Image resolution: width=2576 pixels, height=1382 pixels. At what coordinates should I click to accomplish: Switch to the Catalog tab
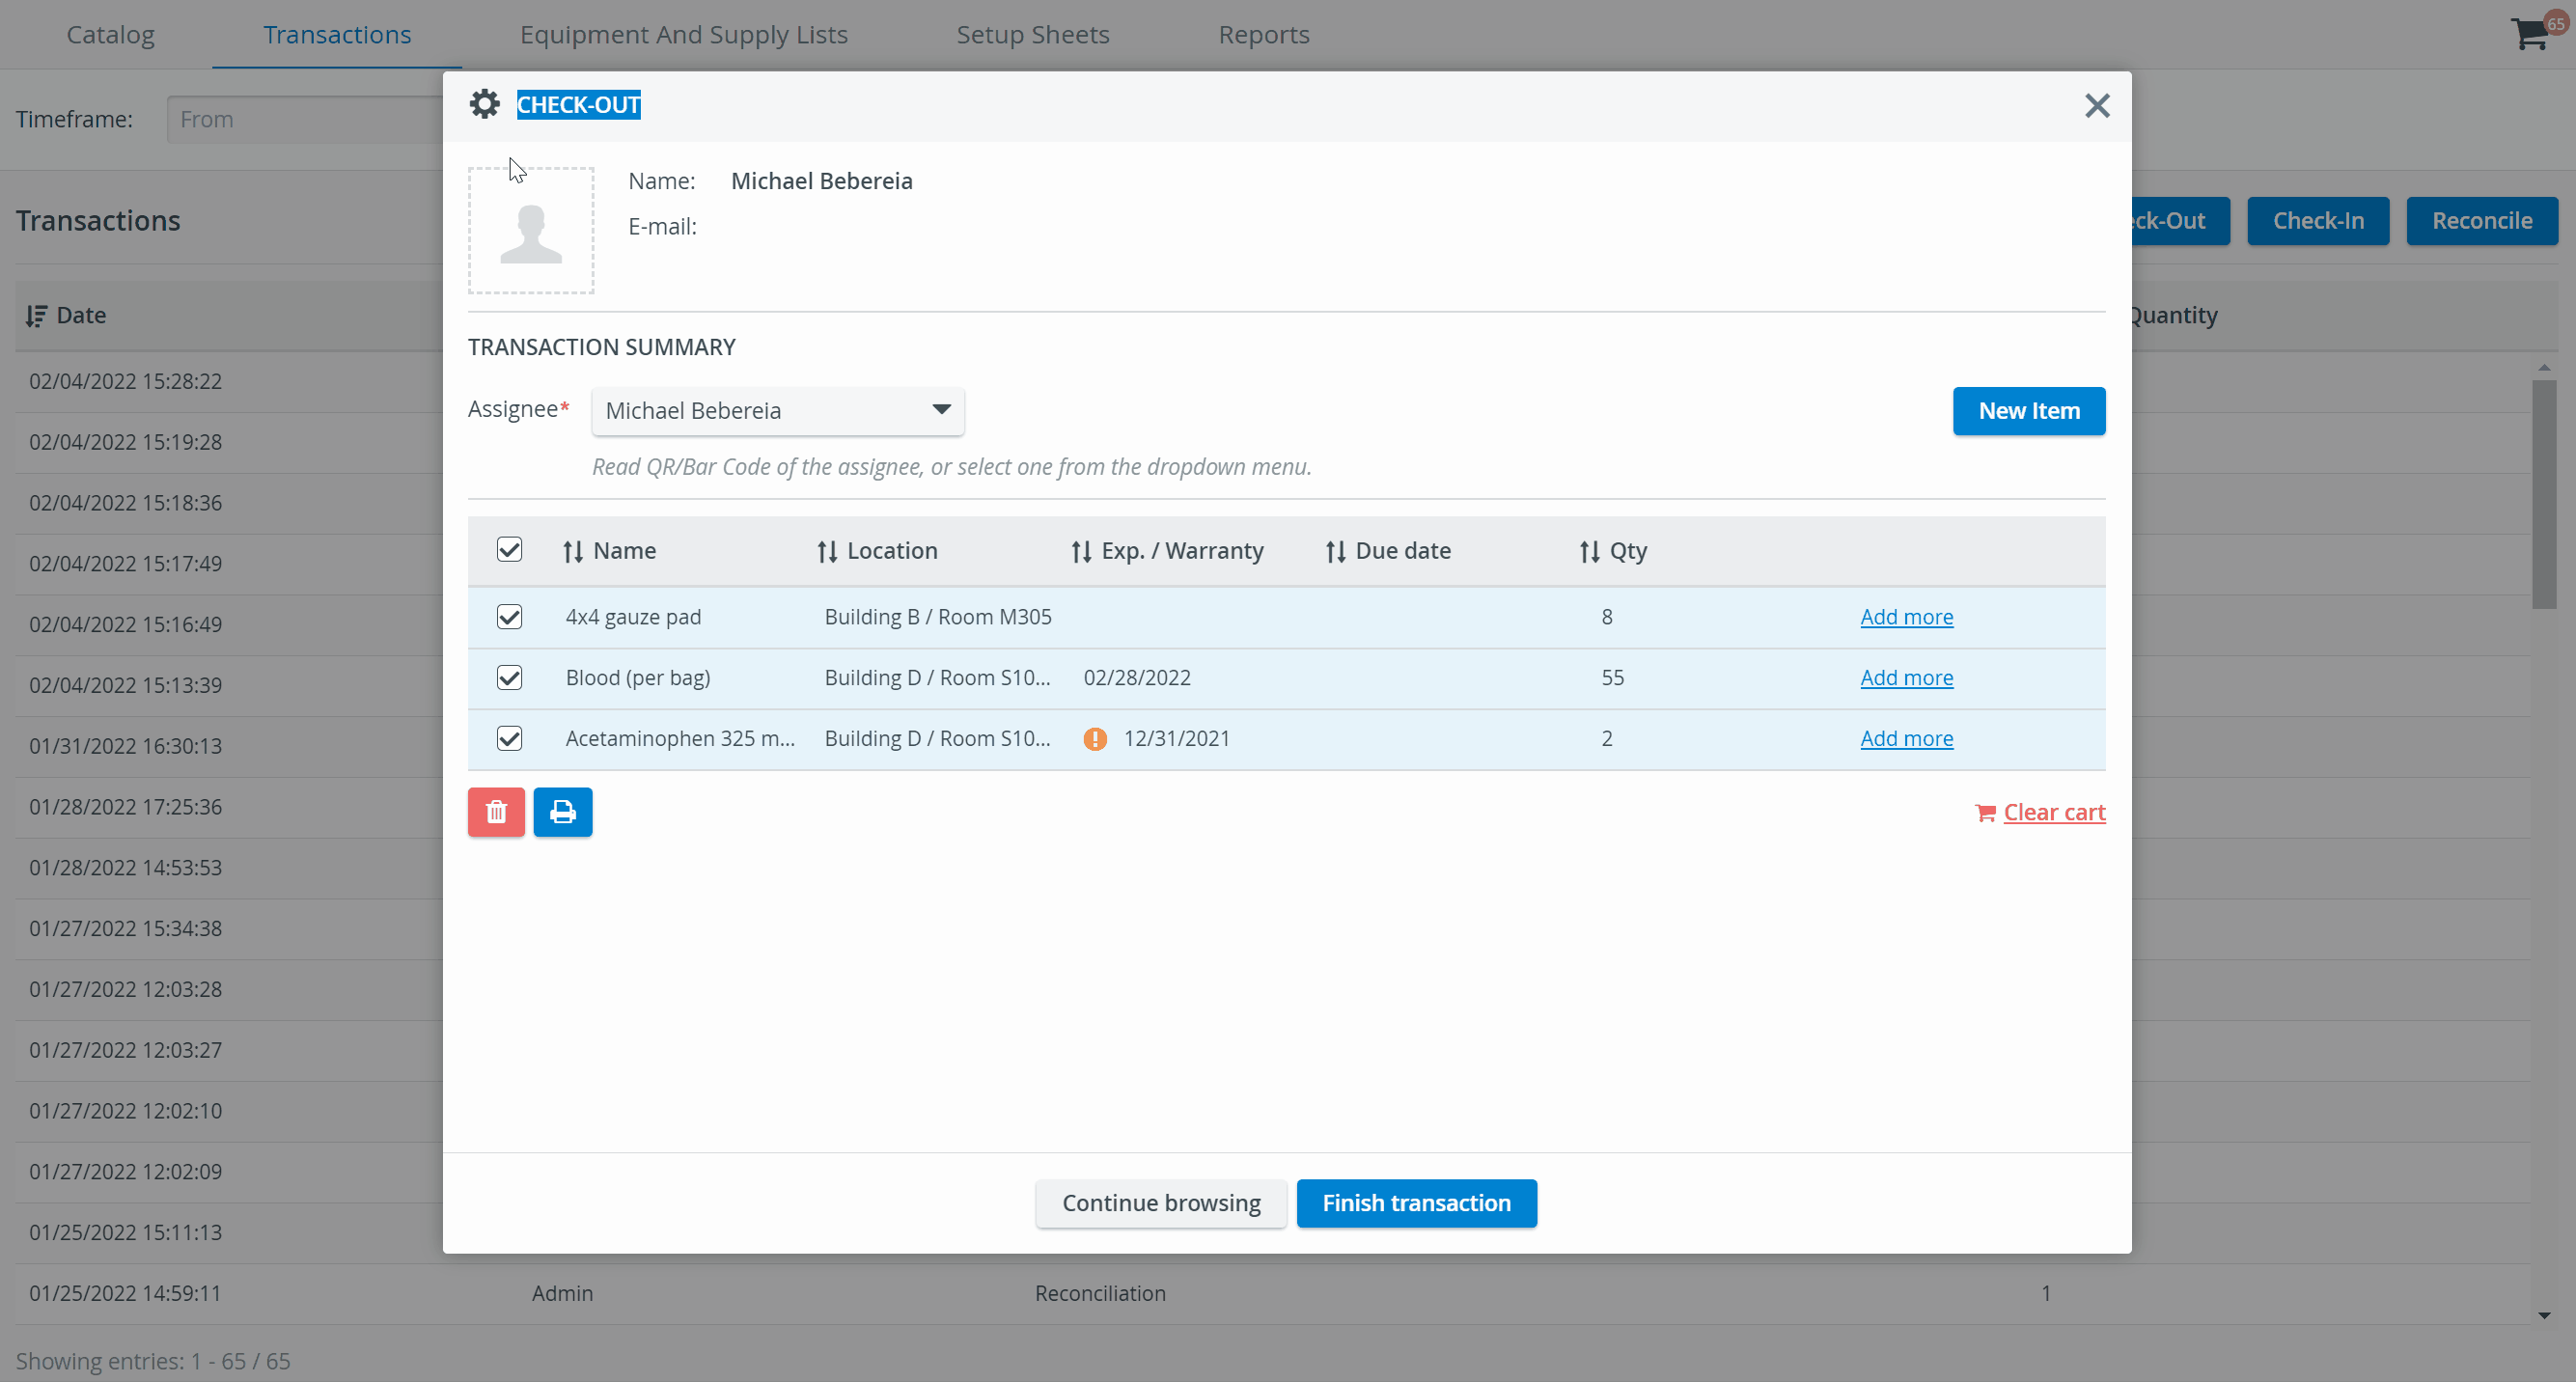coord(111,34)
